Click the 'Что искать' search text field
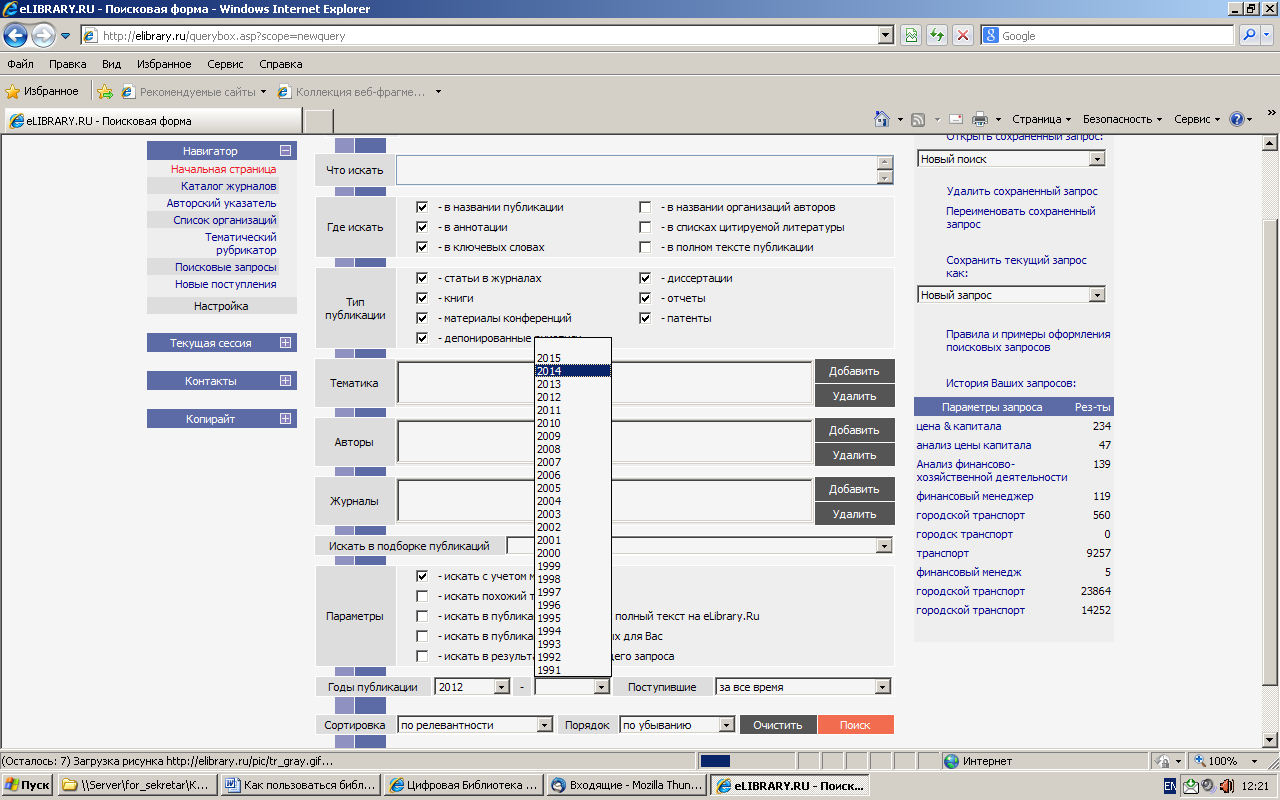Screen dimensions: 1280x800 636,170
